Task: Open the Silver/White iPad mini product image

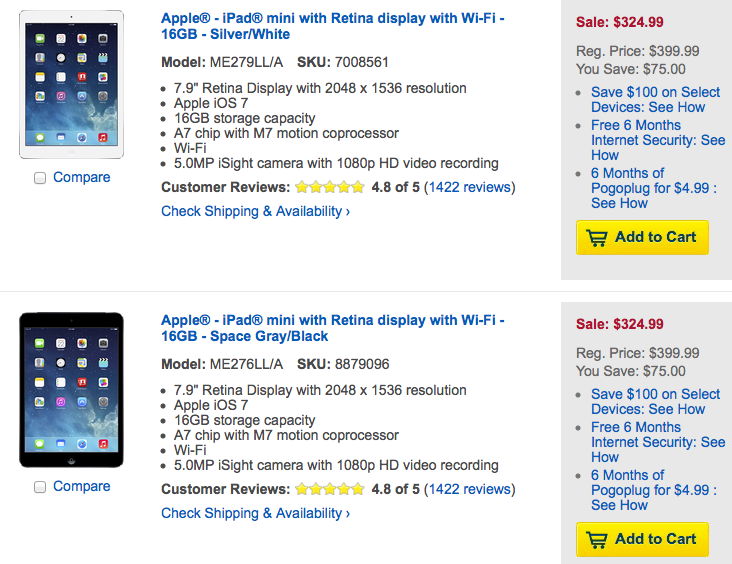Action: [71, 84]
